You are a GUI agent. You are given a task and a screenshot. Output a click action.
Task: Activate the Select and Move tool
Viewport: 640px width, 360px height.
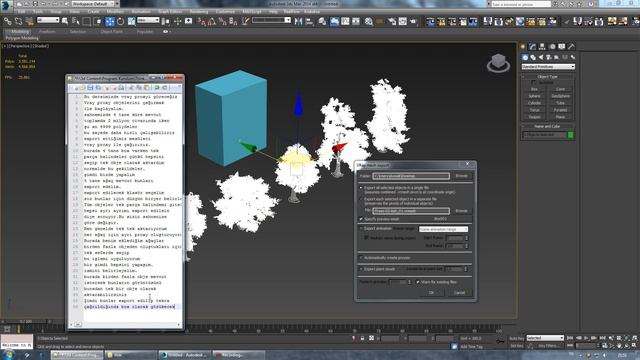(x=110, y=21)
